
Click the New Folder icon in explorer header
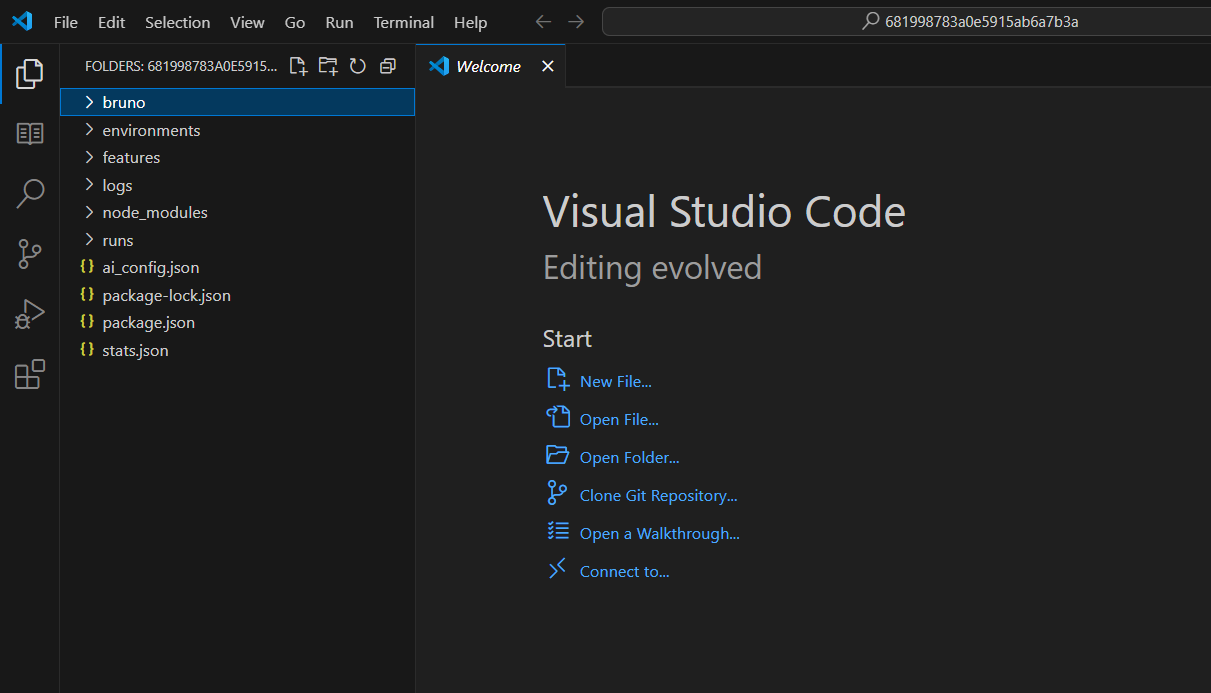tap(328, 67)
